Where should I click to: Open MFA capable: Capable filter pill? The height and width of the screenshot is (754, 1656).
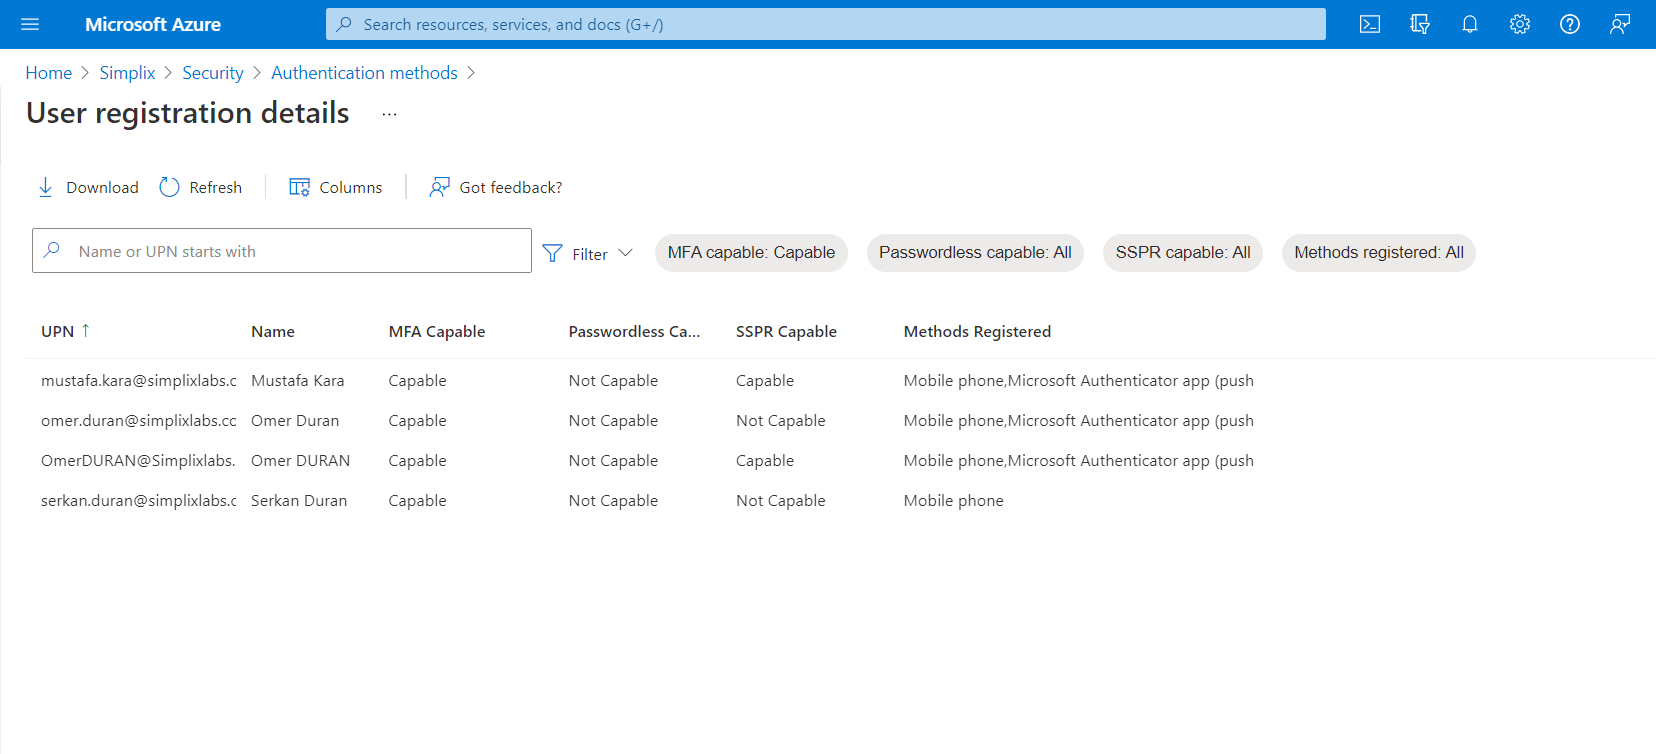tap(751, 253)
